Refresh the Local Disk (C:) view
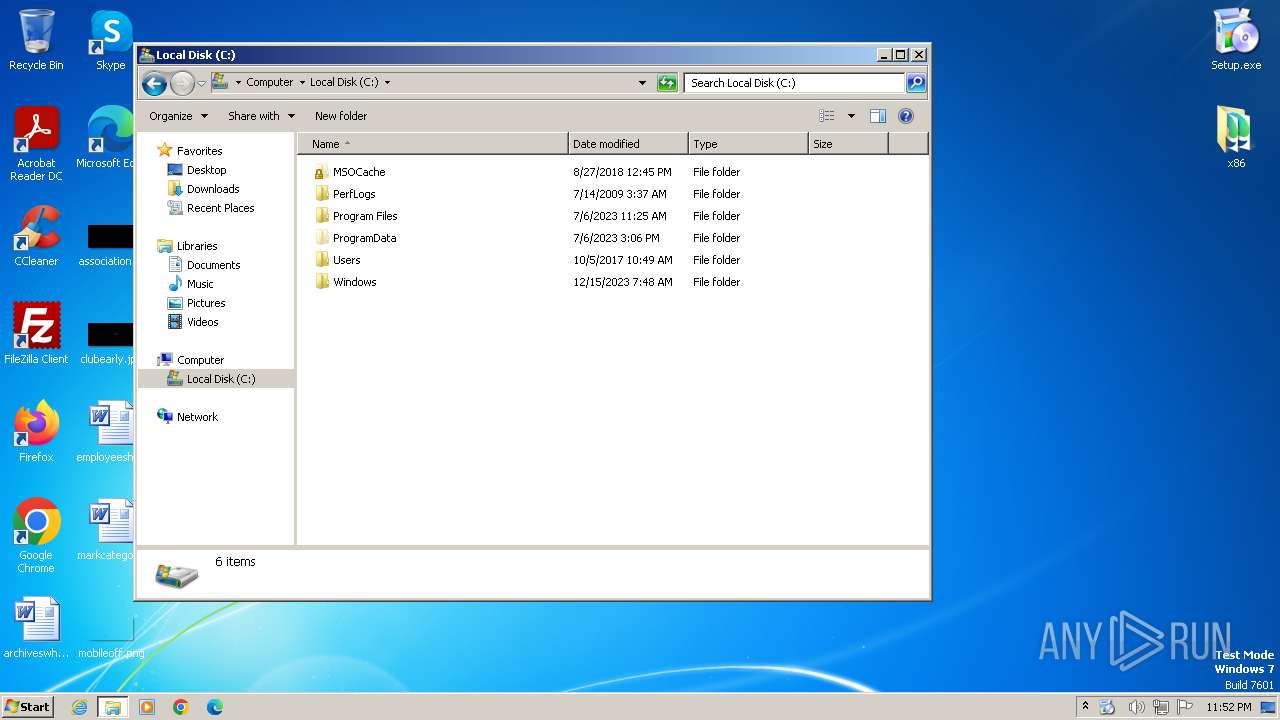The width and height of the screenshot is (1280, 720). pyautogui.click(x=667, y=83)
